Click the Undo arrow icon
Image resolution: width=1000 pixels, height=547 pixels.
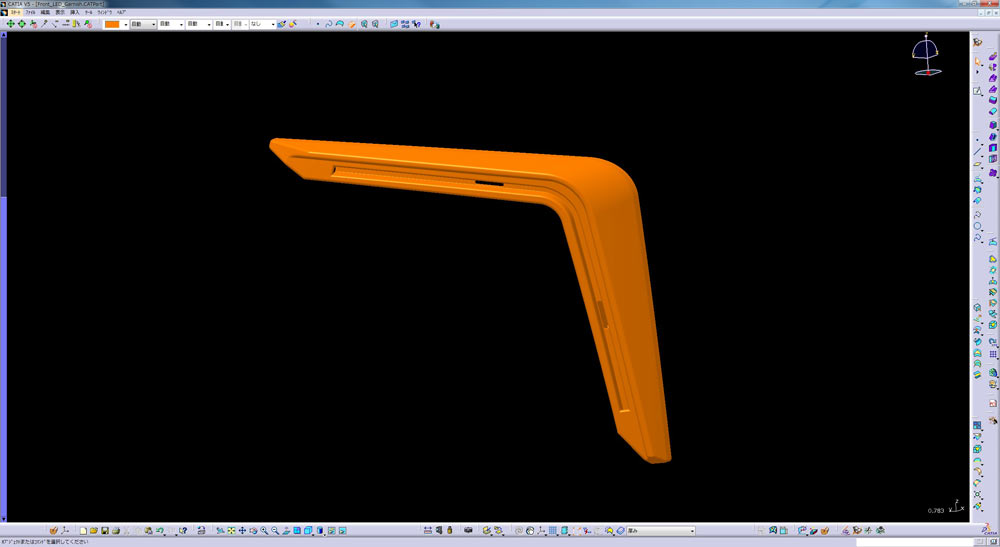pos(160,530)
